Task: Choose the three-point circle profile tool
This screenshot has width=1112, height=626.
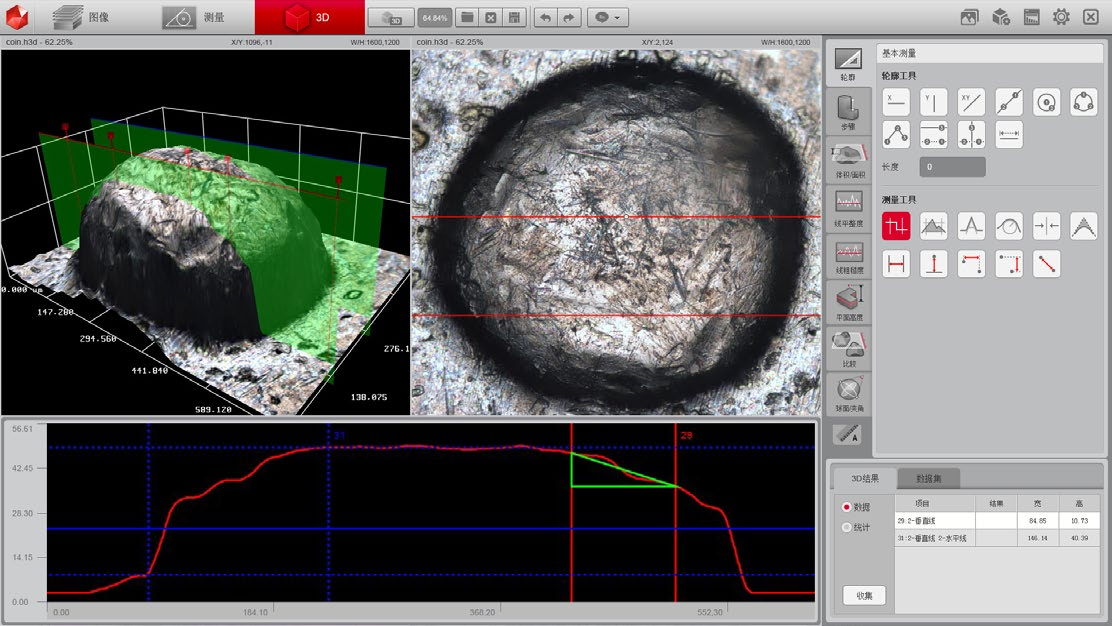Action: tap(1084, 102)
